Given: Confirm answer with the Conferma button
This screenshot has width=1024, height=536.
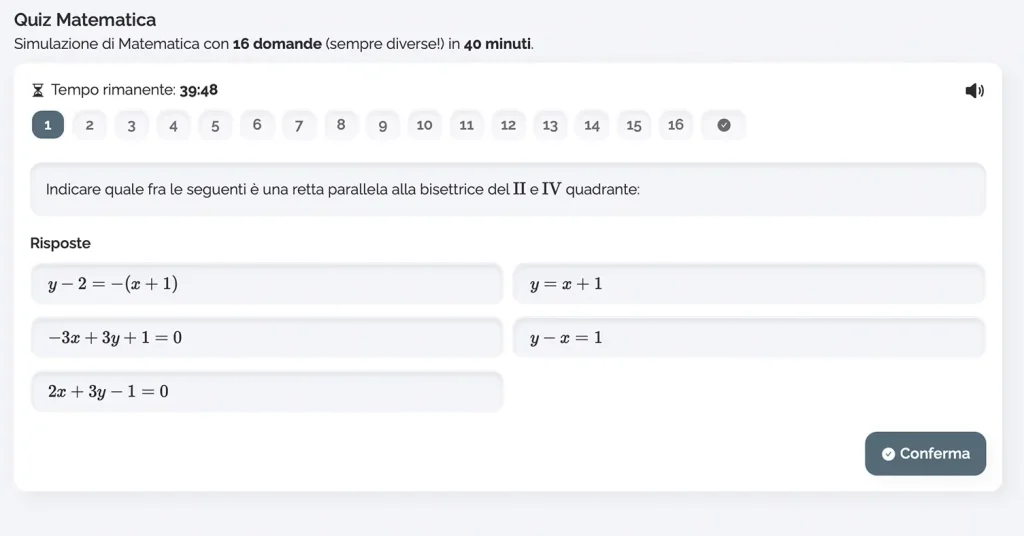Looking at the screenshot, I should tap(925, 454).
